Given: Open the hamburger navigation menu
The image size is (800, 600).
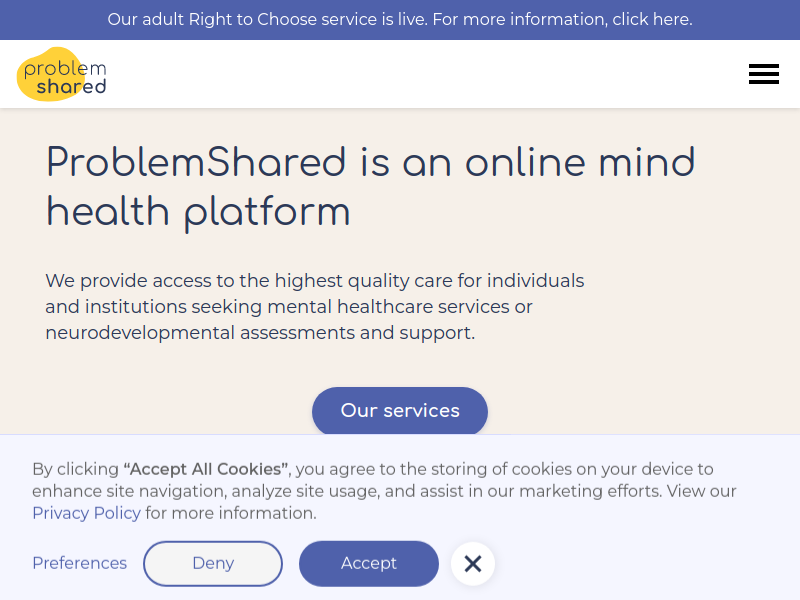Looking at the screenshot, I should (x=763, y=74).
